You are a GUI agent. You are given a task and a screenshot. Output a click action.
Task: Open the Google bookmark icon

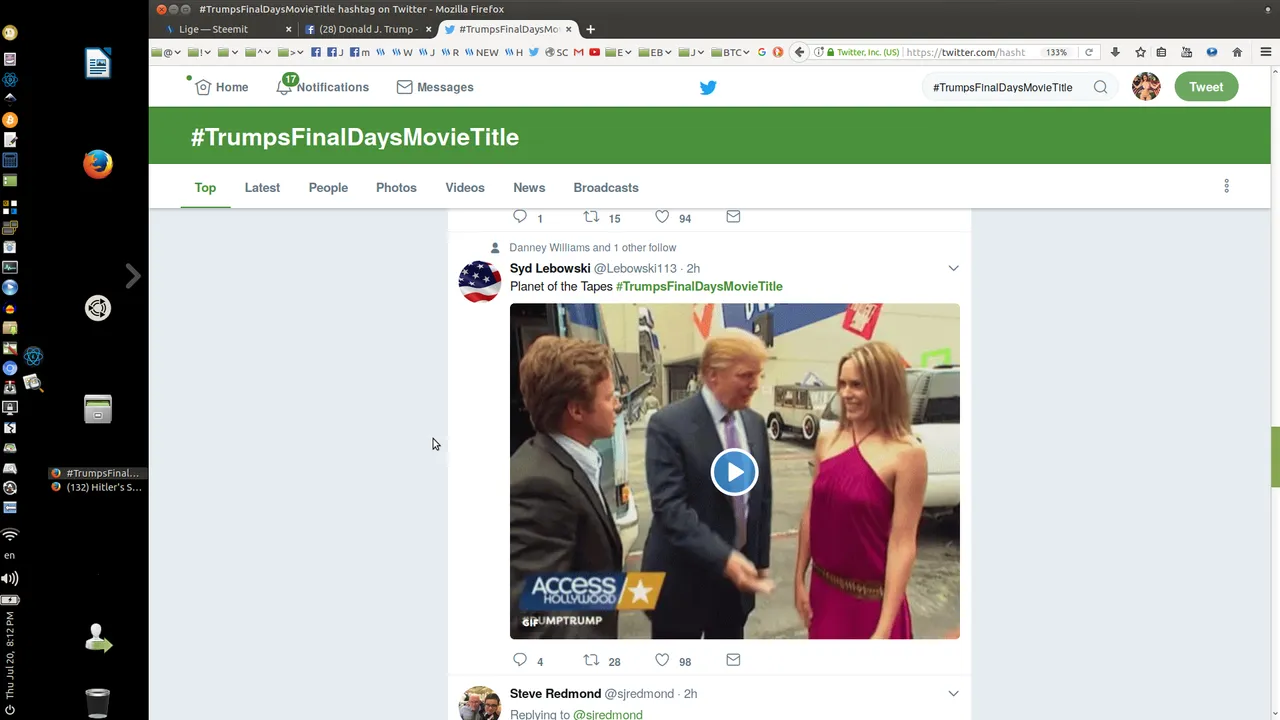coord(762,52)
